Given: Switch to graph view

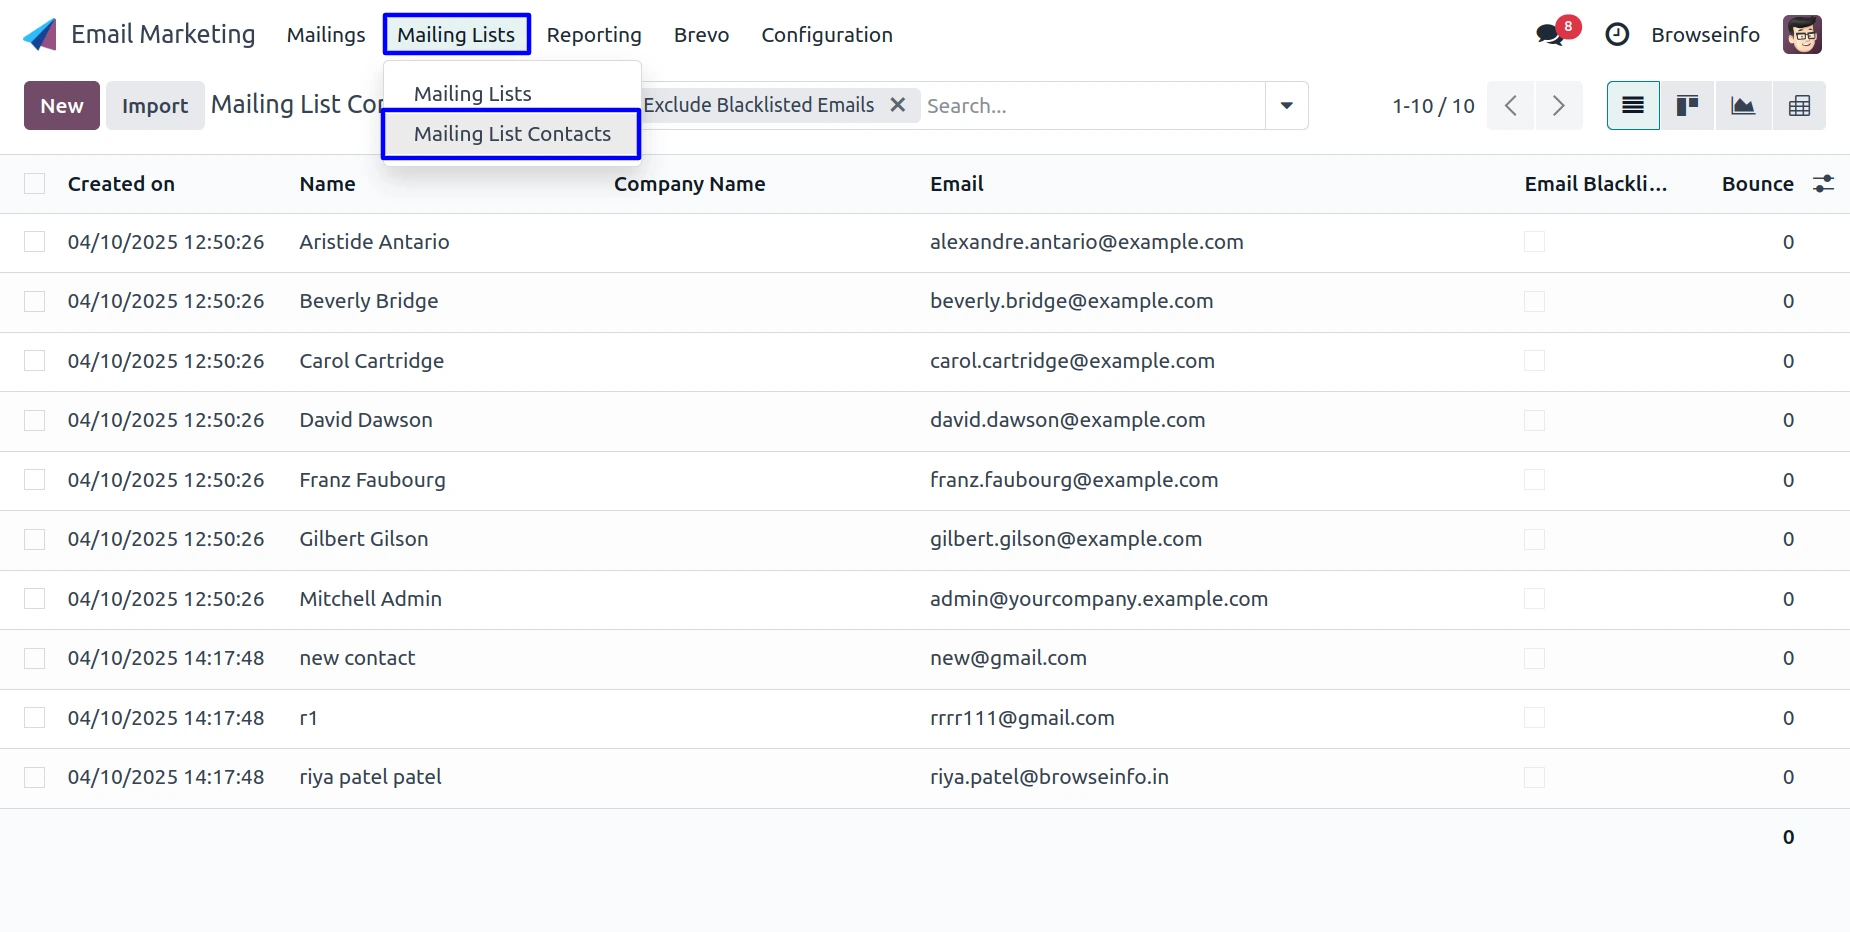Looking at the screenshot, I should [1743, 106].
